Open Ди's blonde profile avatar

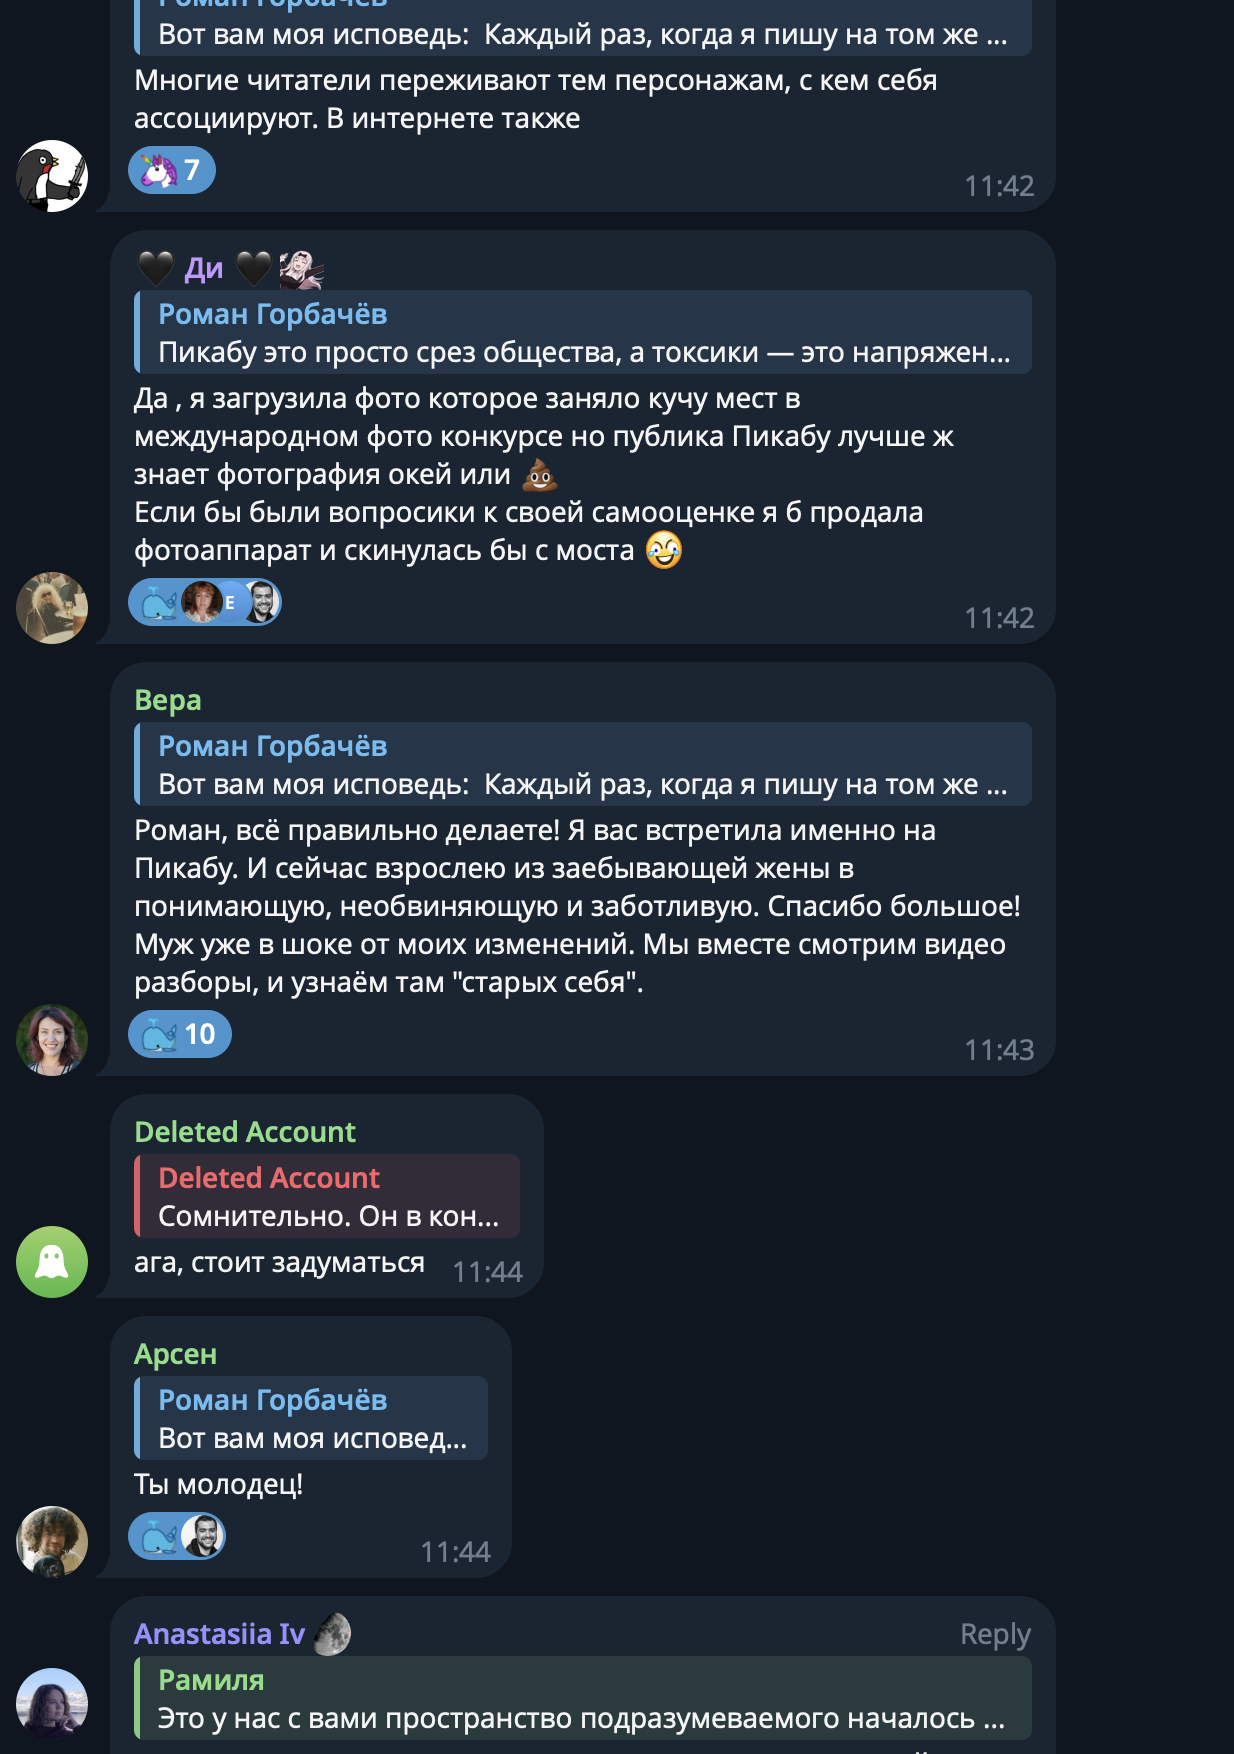52,608
